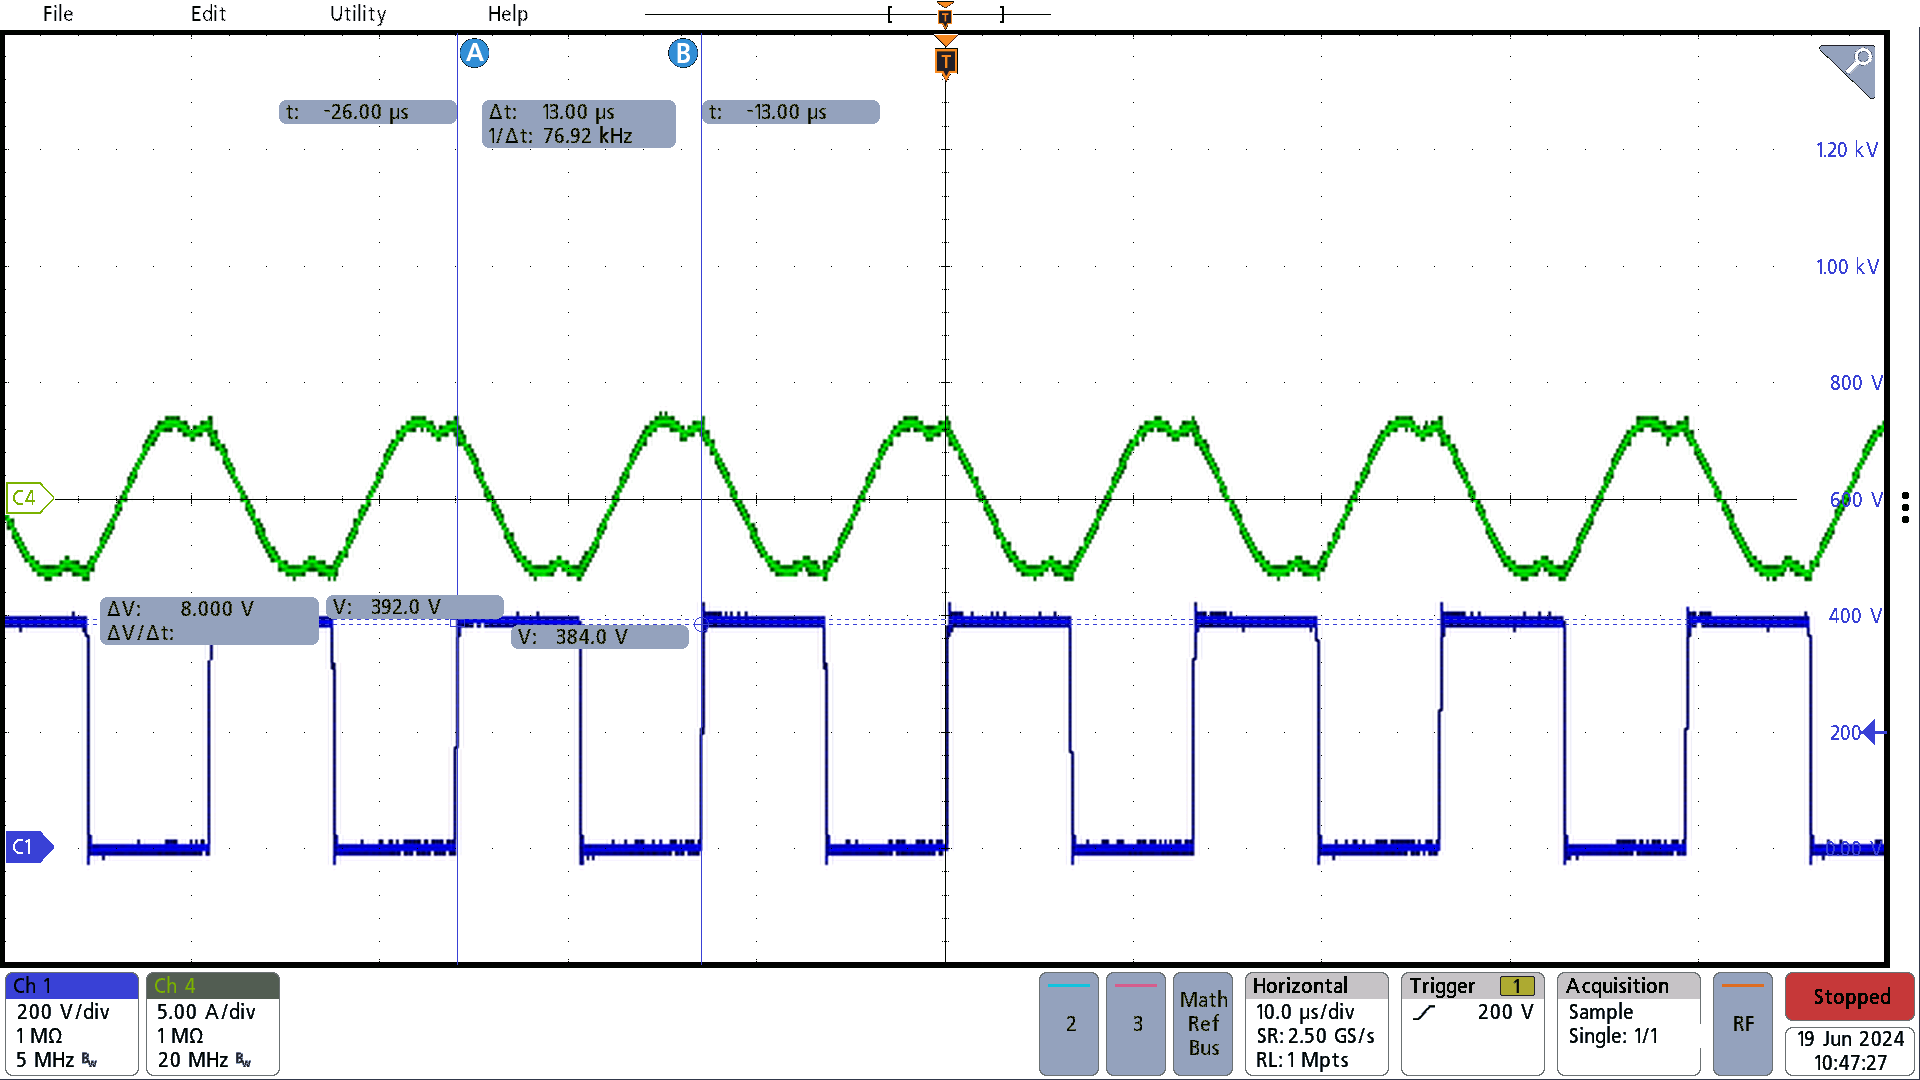The height and width of the screenshot is (1080, 1920).
Task: Open the Help menu
Action: 508,14
